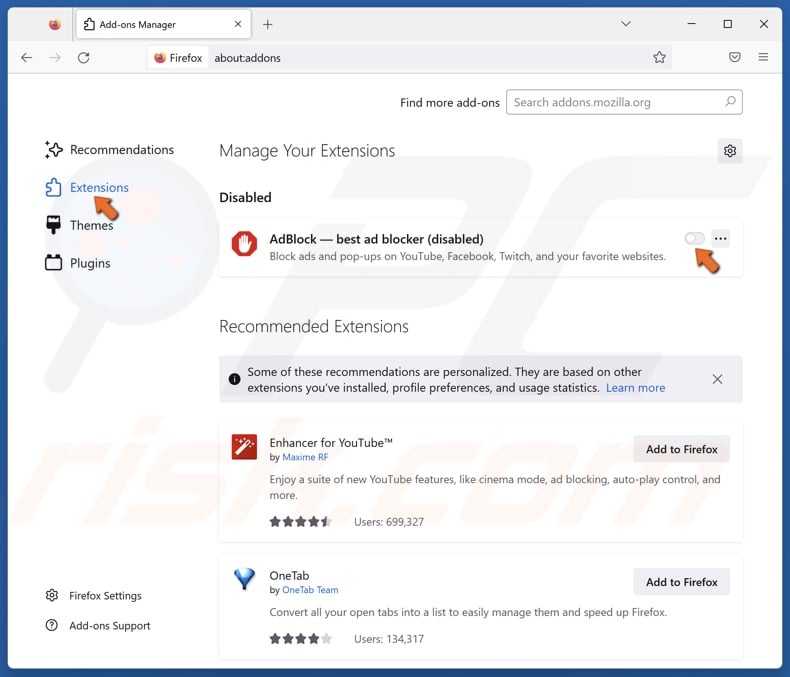
Task: Click the Users: 134,317 text
Action: click(388, 639)
